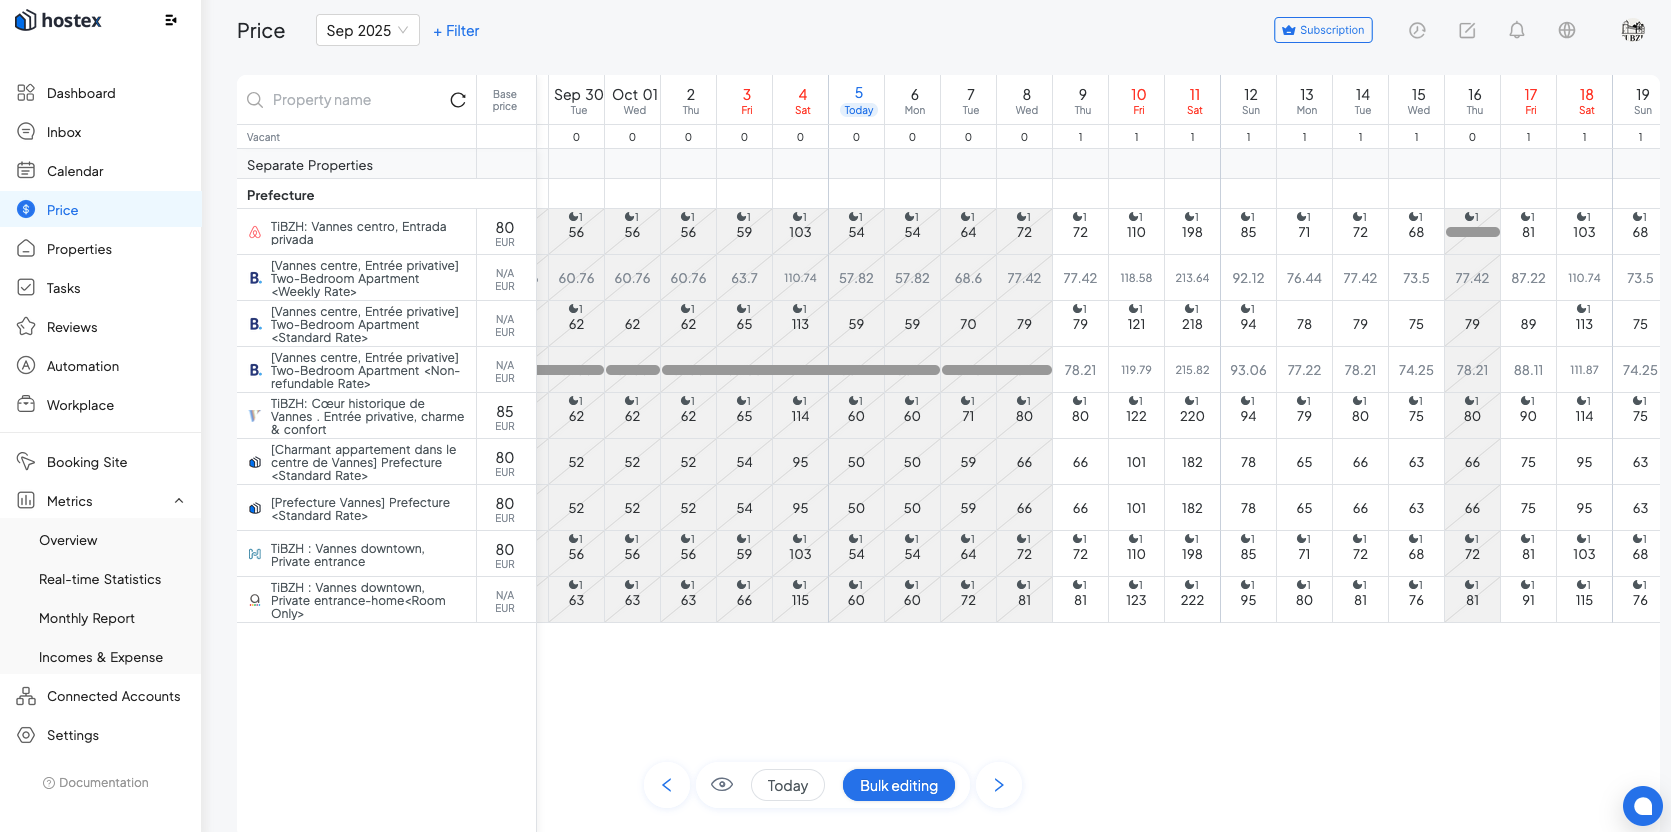The height and width of the screenshot is (832, 1671).
Task: Collapse the sidebar with the menu icon
Action: 171,20
